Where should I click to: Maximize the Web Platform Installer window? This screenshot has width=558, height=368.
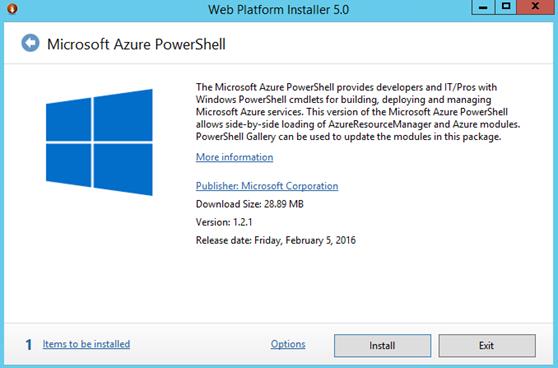tap(506, 7)
